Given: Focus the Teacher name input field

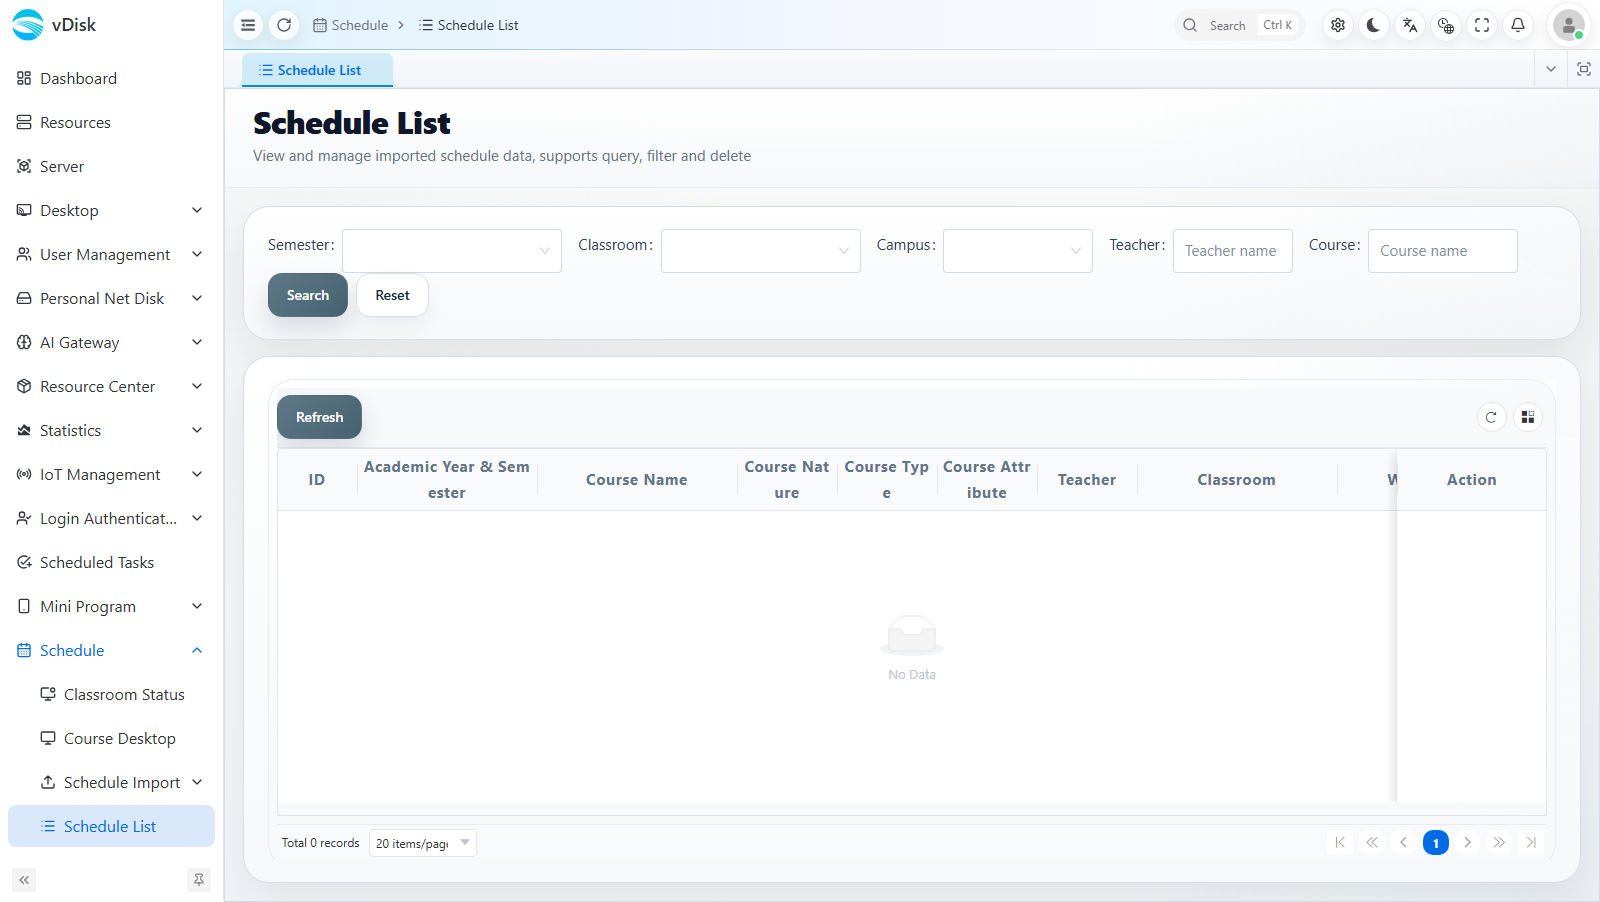Looking at the screenshot, I should click(x=1232, y=251).
